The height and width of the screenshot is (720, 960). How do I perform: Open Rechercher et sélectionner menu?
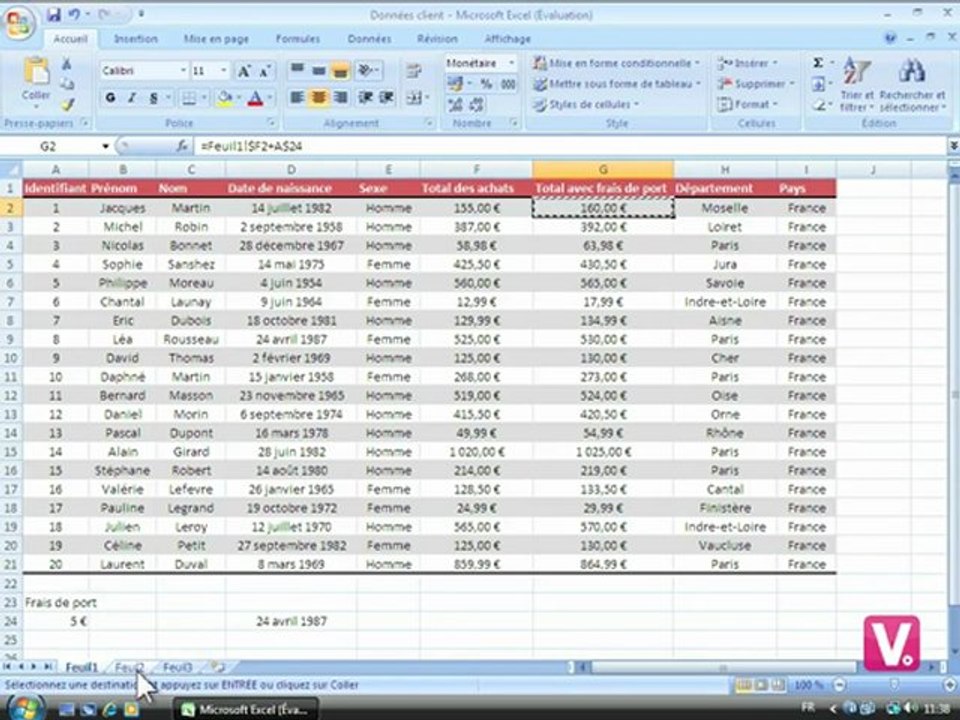912,84
